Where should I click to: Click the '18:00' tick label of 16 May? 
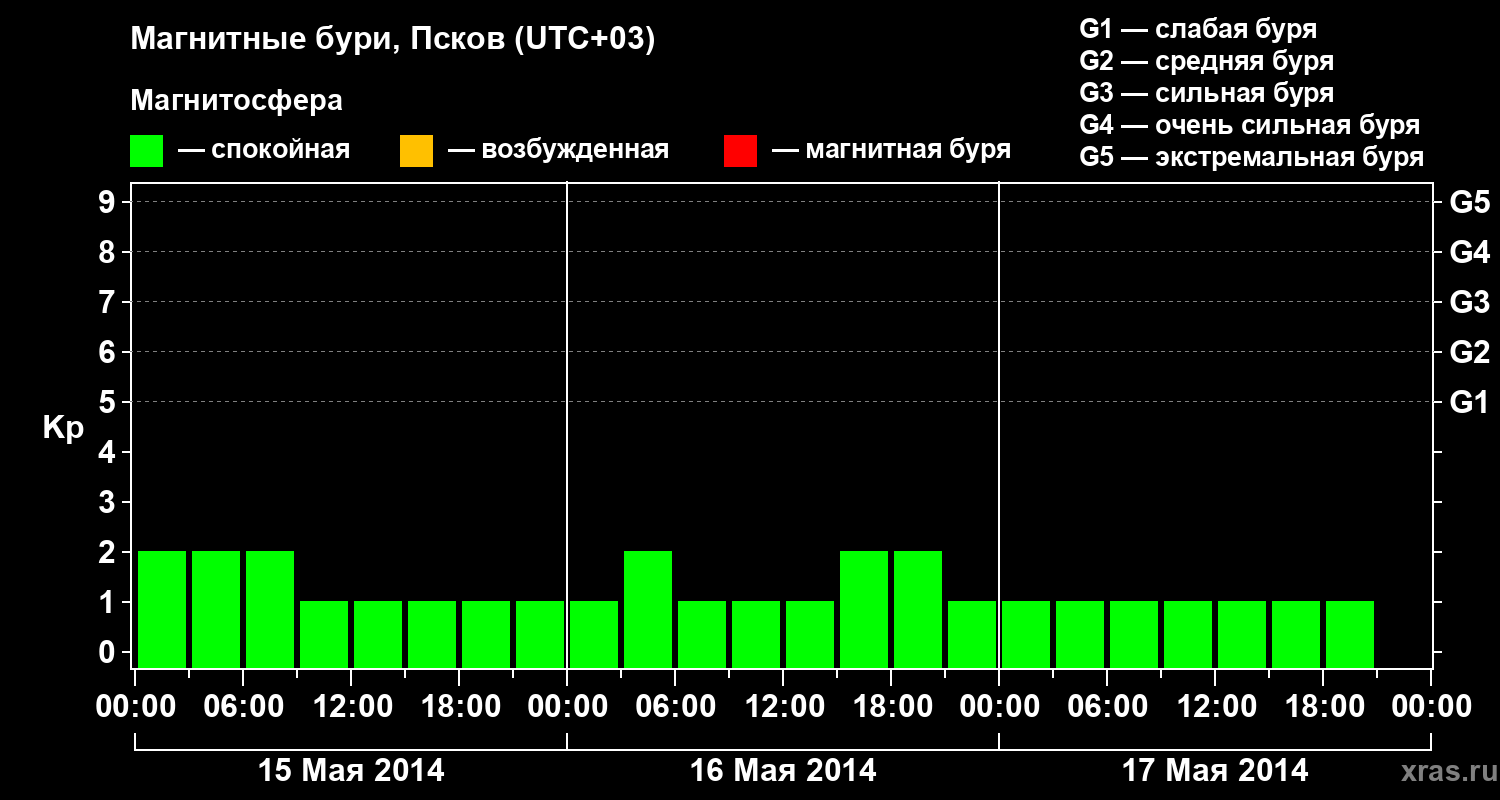892,707
